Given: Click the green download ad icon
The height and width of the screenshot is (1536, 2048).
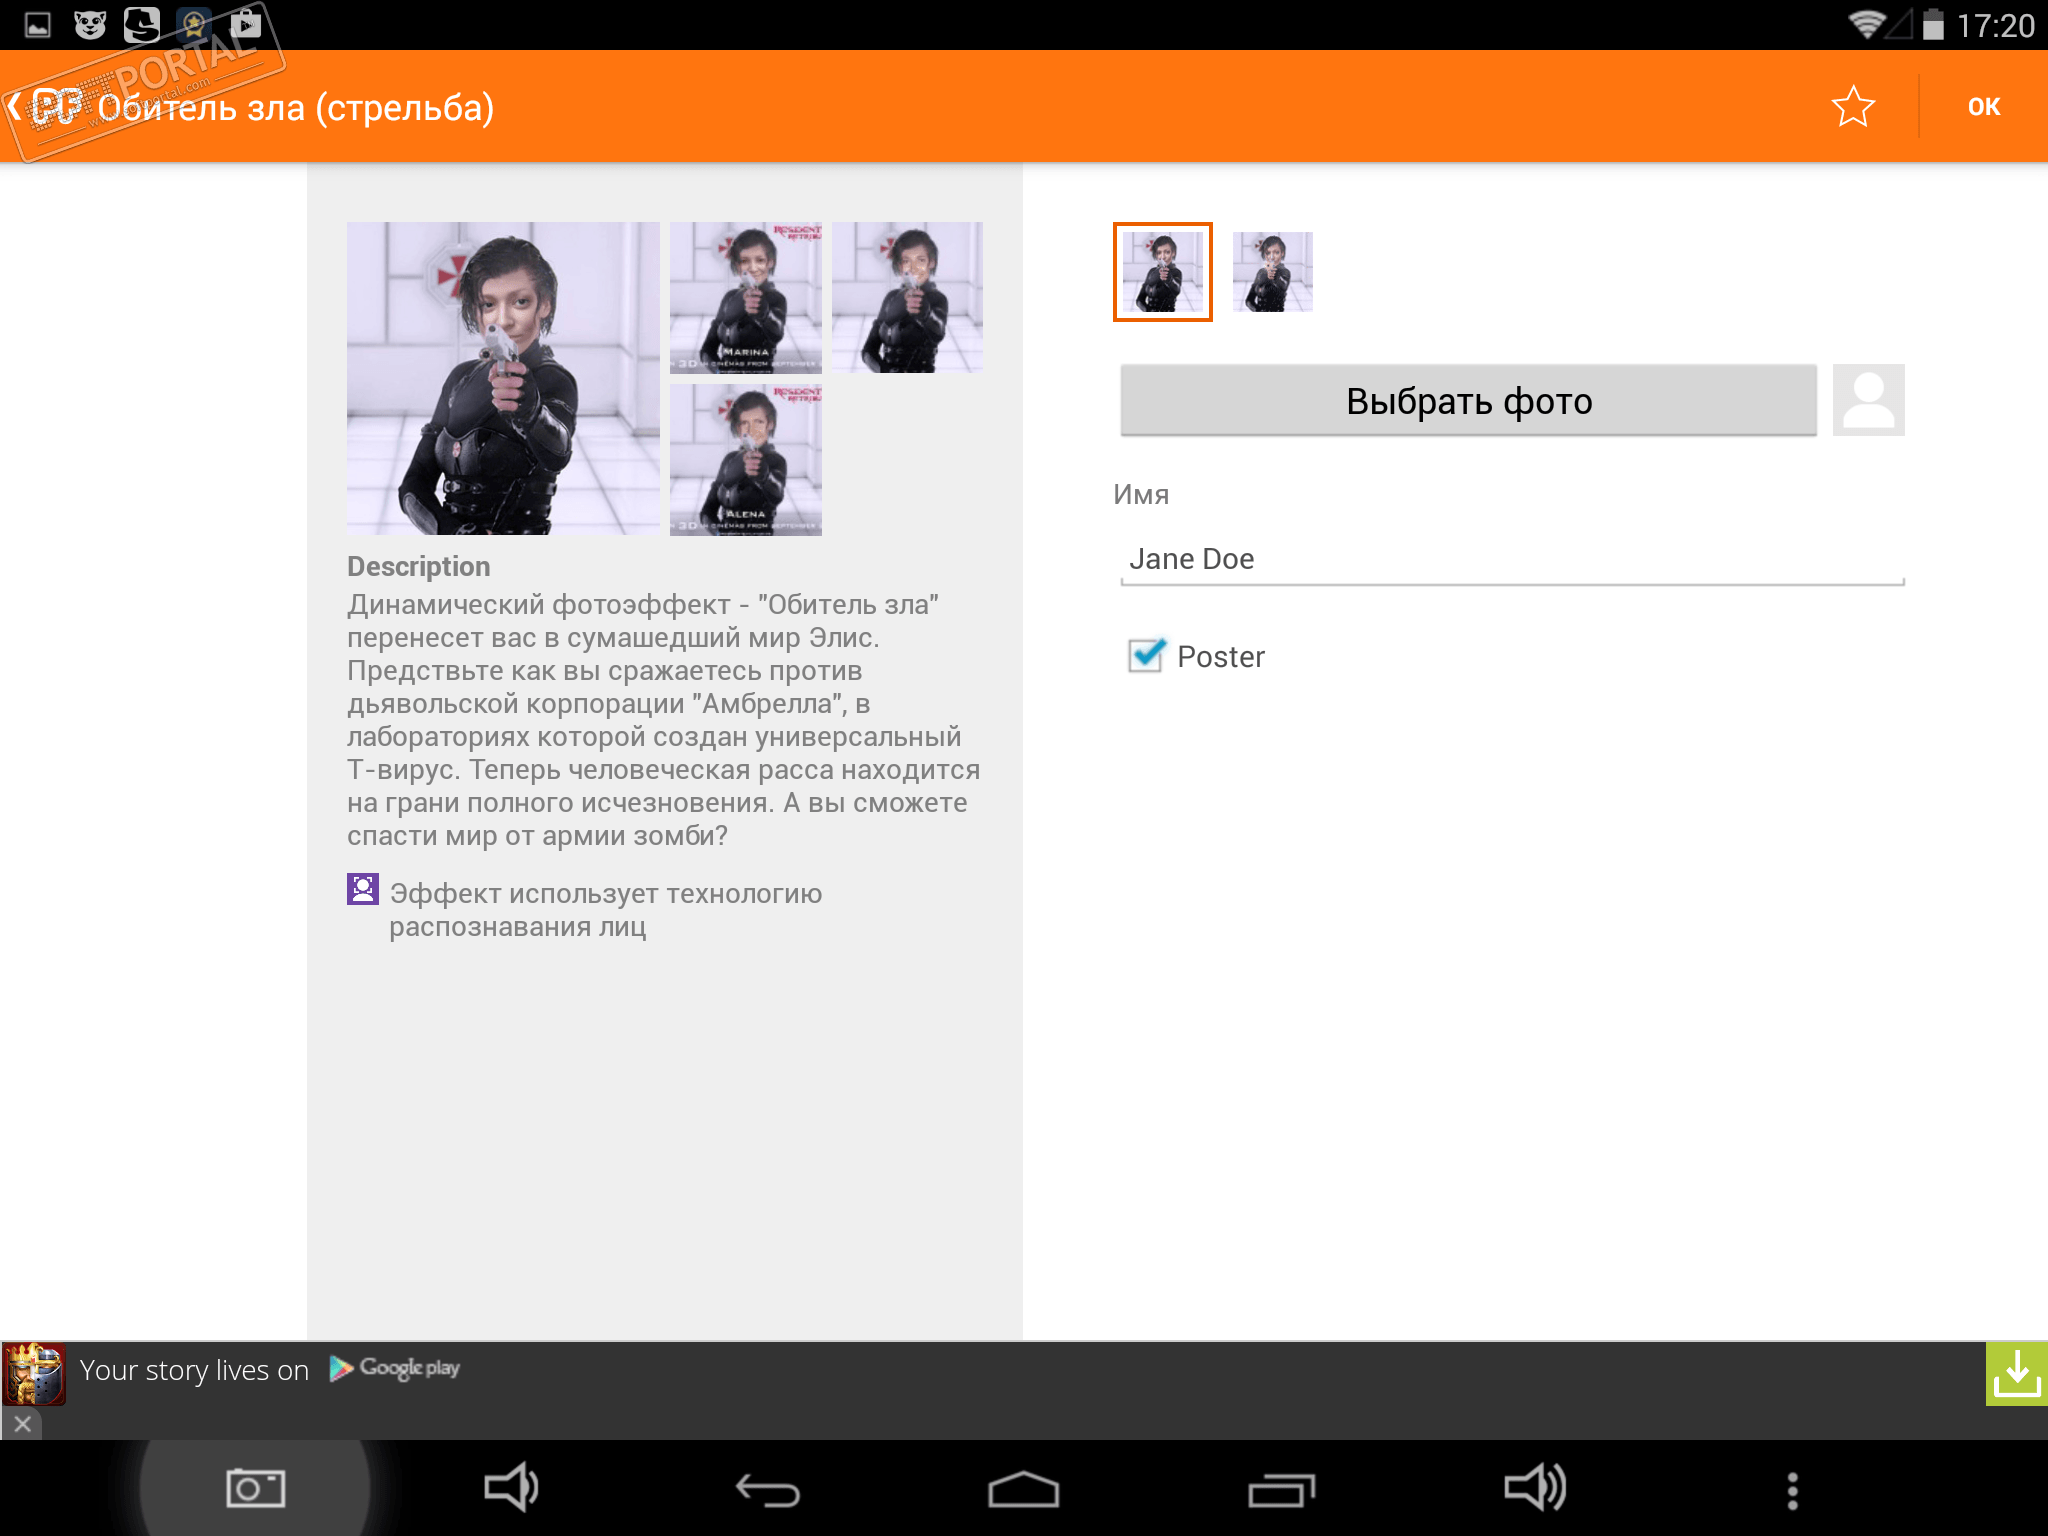Looking at the screenshot, I should click(2016, 1374).
